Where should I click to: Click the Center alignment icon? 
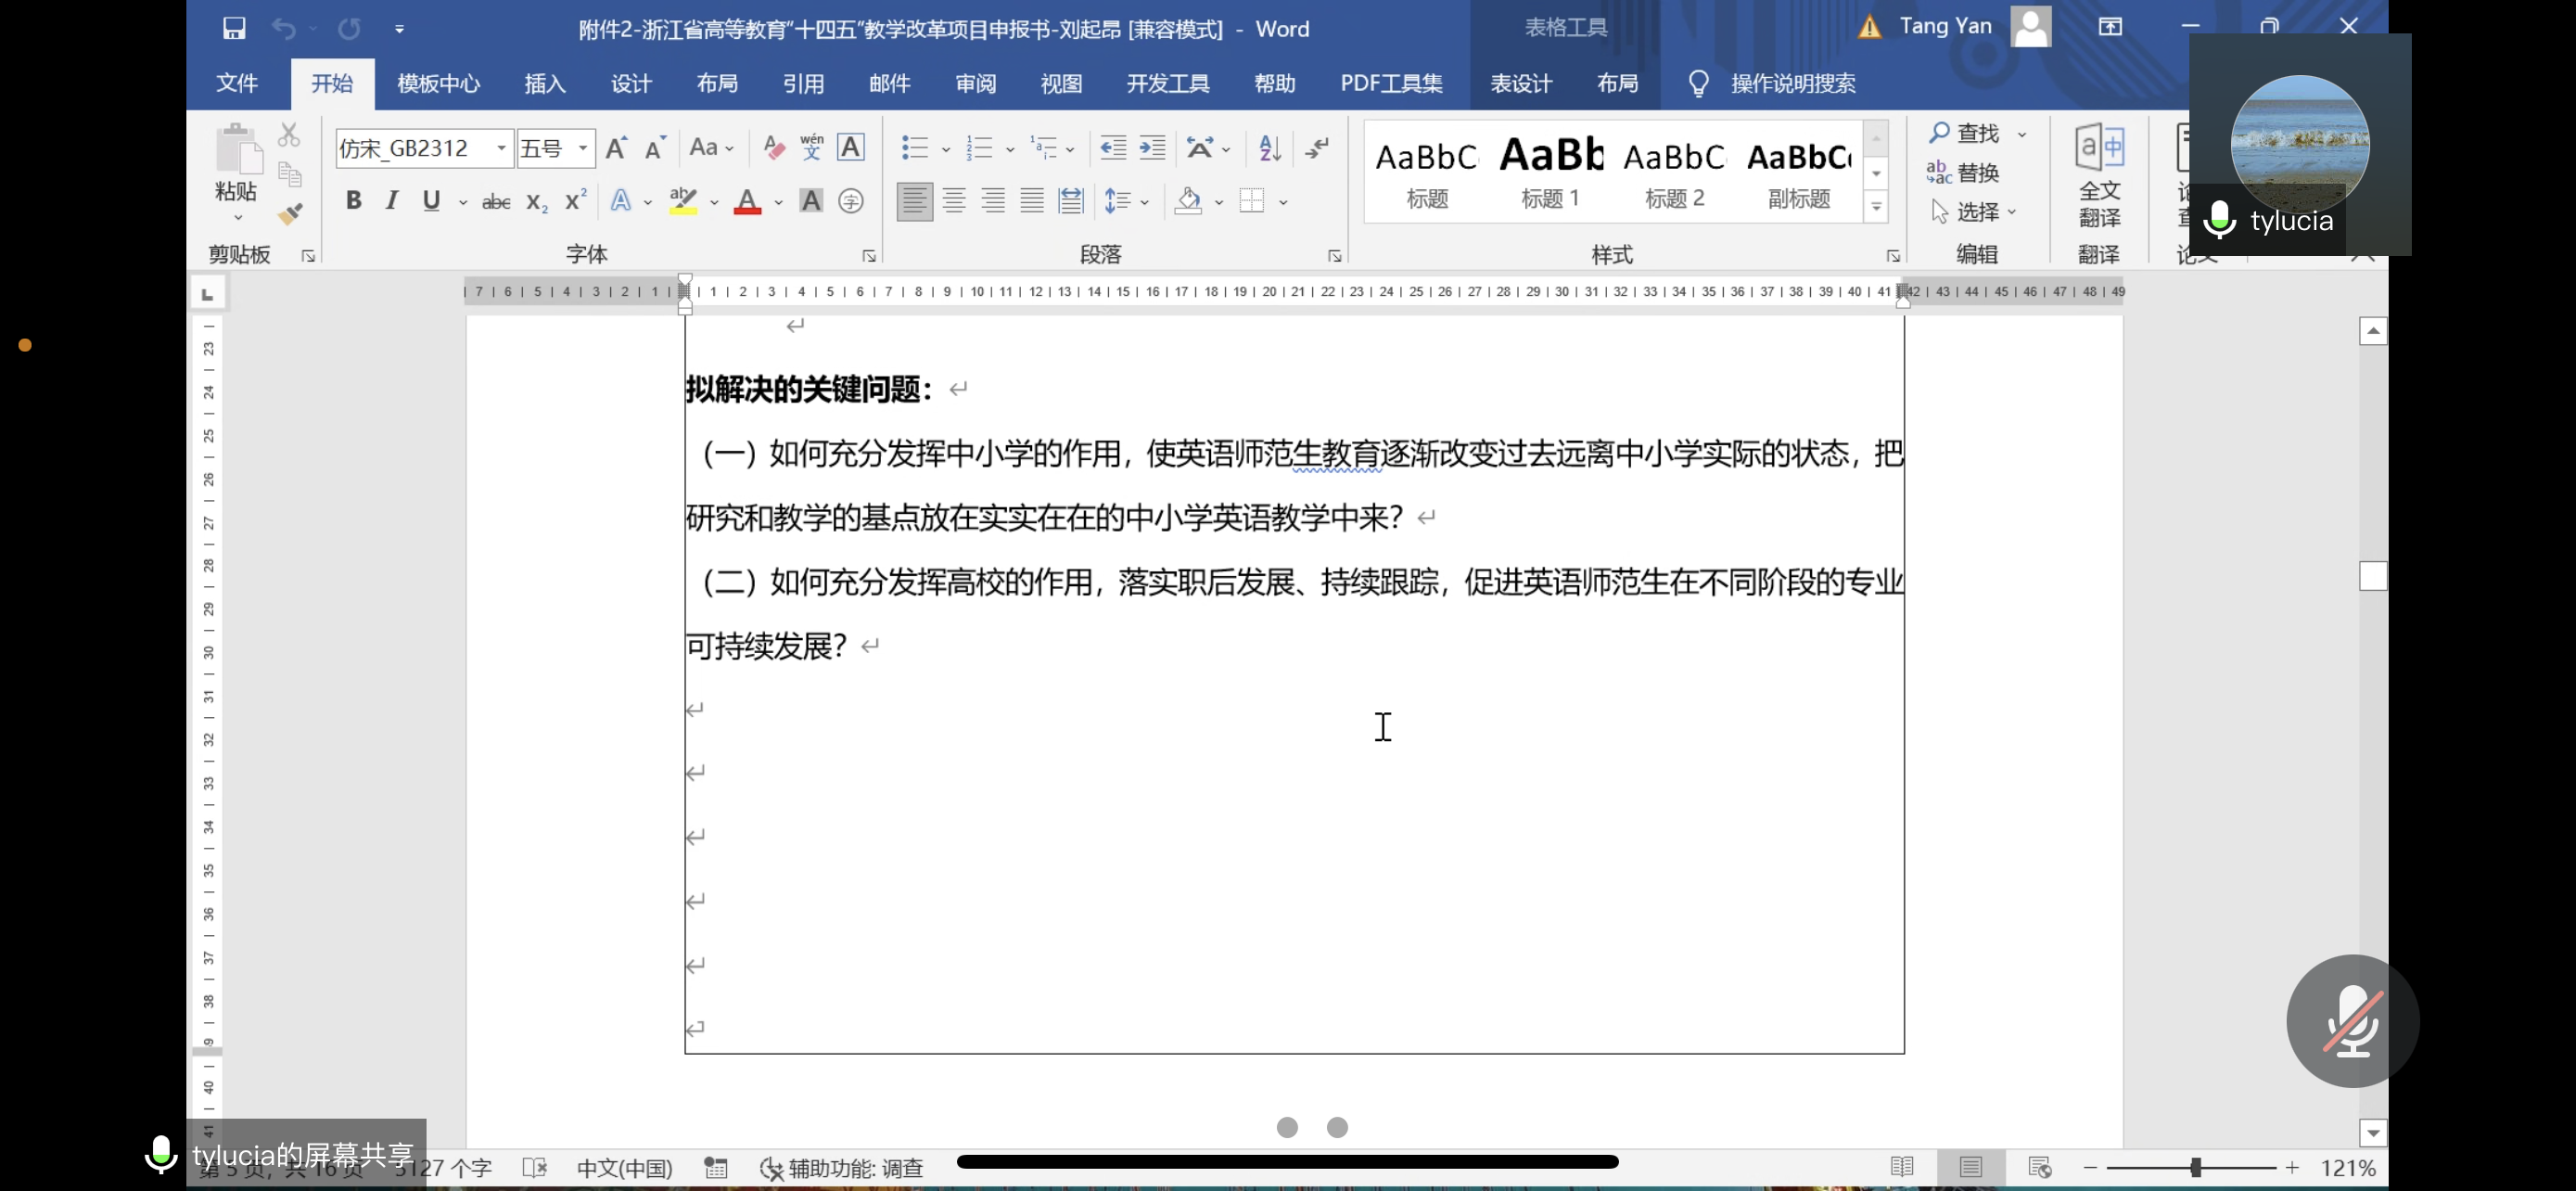(x=953, y=201)
